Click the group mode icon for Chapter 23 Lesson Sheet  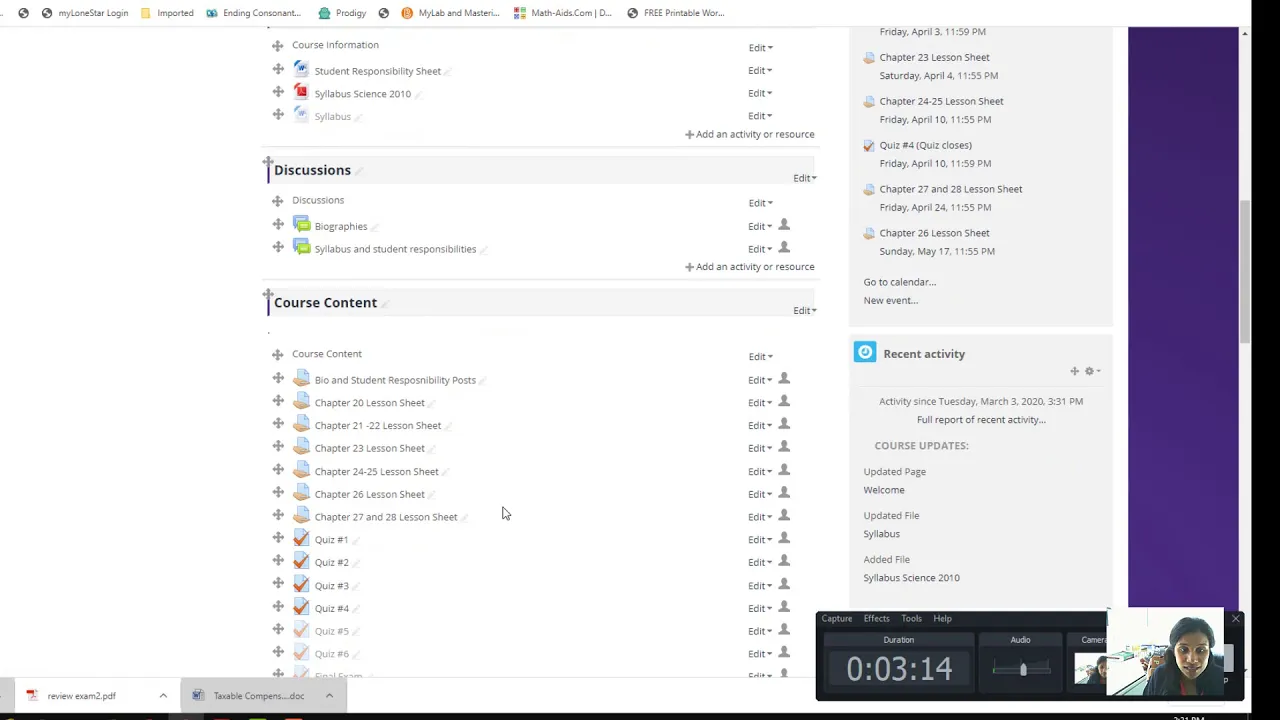(x=784, y=447)
